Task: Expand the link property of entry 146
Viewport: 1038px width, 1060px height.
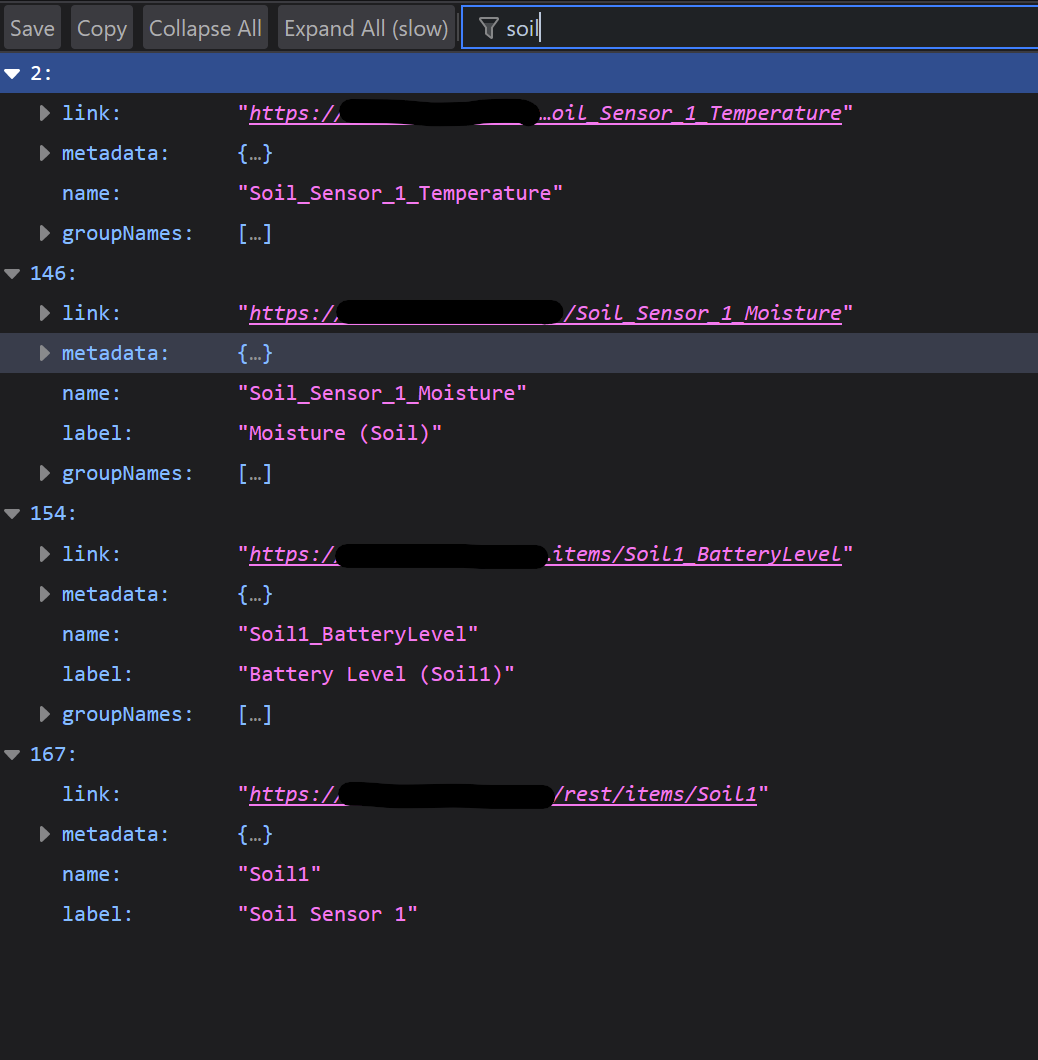Action: (x=44, y=312)
